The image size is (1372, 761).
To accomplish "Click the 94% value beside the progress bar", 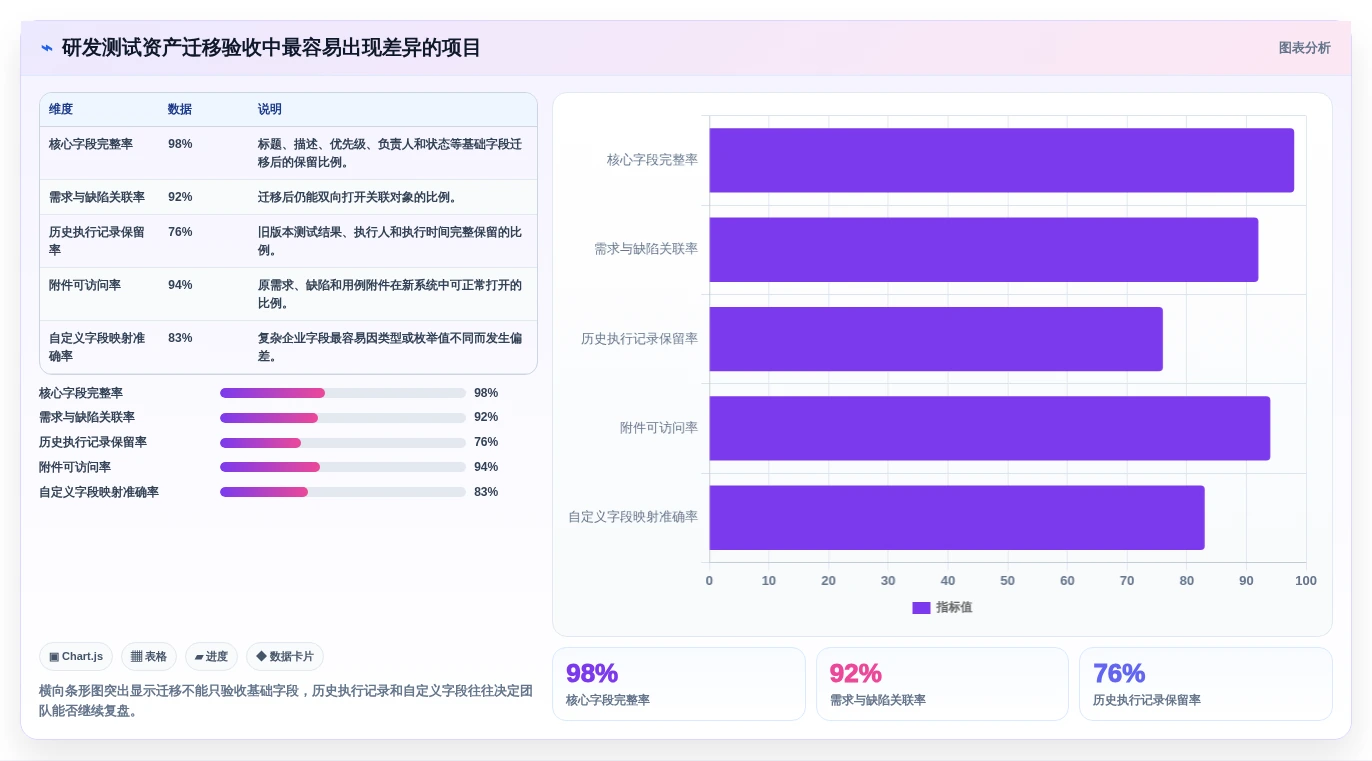I will pos(486,467).
